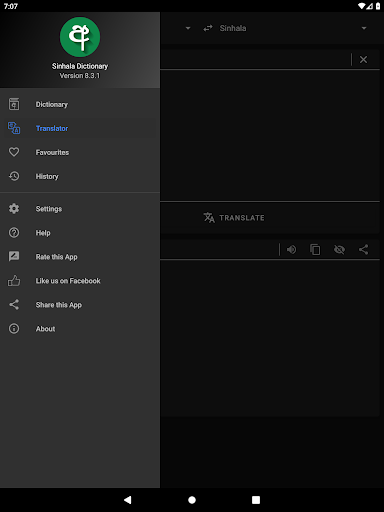Tap the TRANSLATE button
The image size is (384, 512).
tap(234, 218)
